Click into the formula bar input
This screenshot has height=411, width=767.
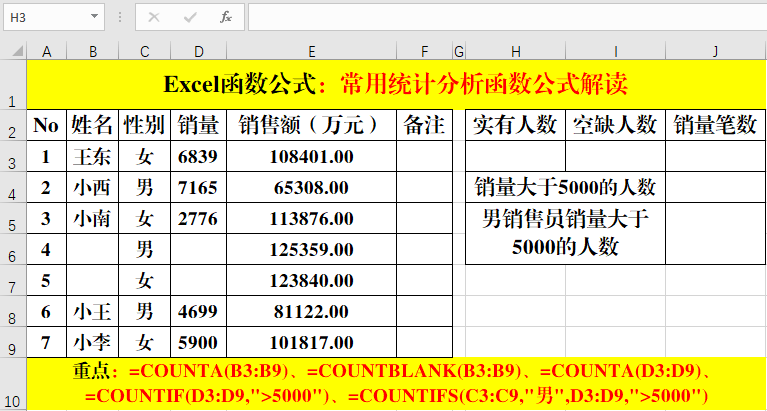tap(507, 17)
